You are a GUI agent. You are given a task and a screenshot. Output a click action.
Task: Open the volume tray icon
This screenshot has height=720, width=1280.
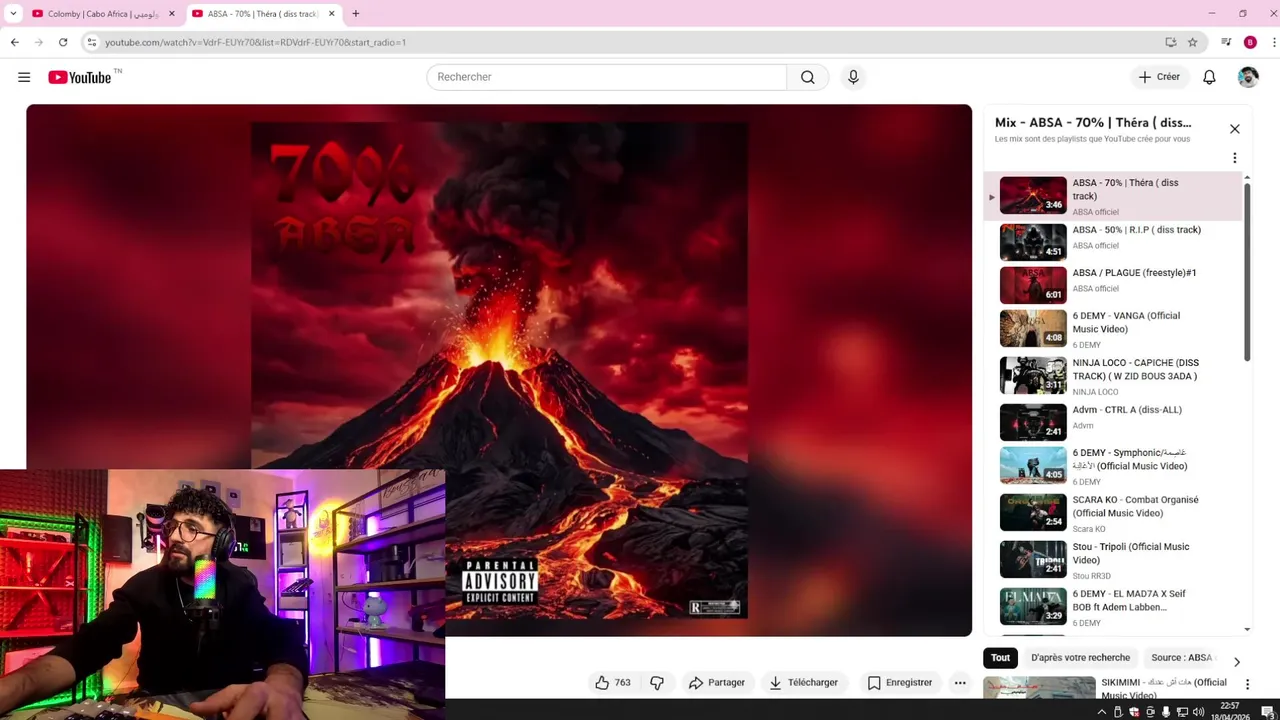pos(1198,712)
